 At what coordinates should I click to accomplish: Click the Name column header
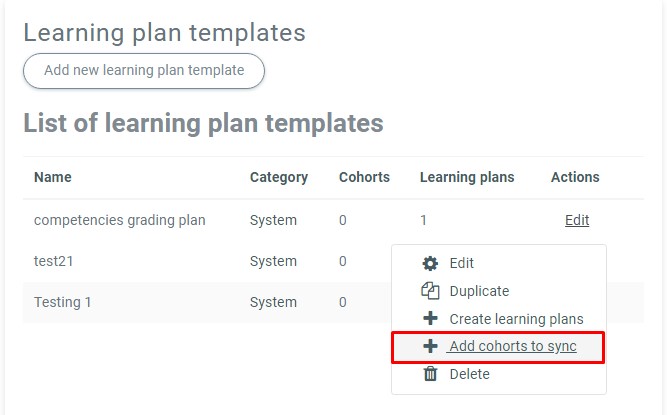53,177
